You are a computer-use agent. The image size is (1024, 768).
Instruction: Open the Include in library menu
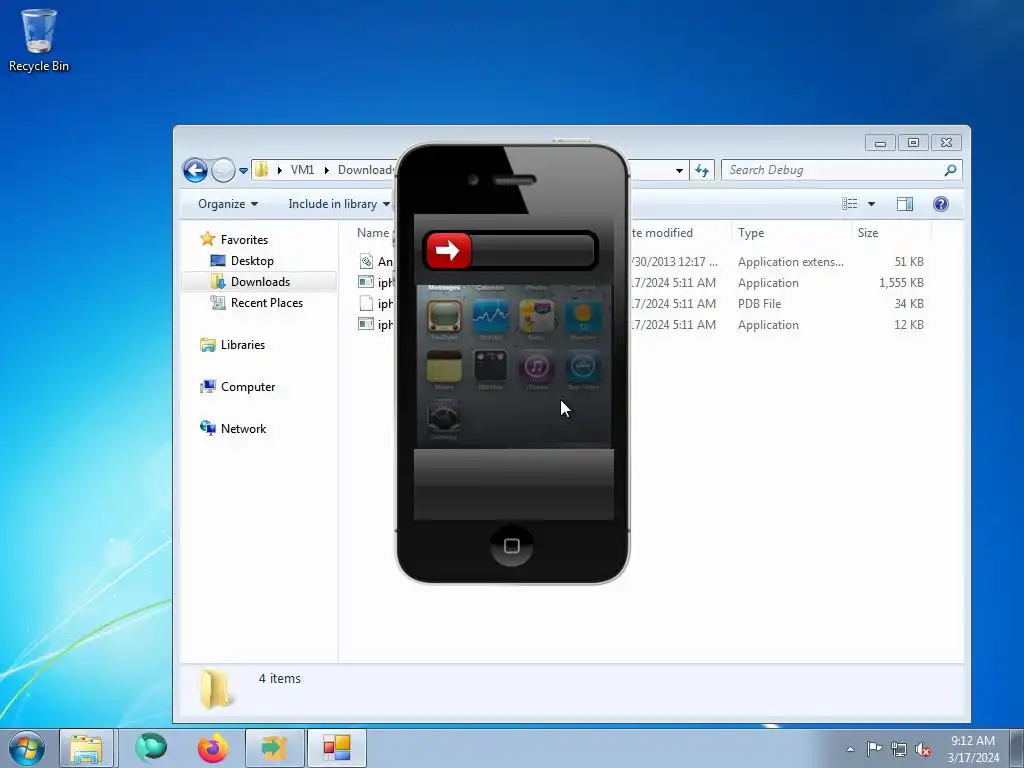click(x=339, y=204)
